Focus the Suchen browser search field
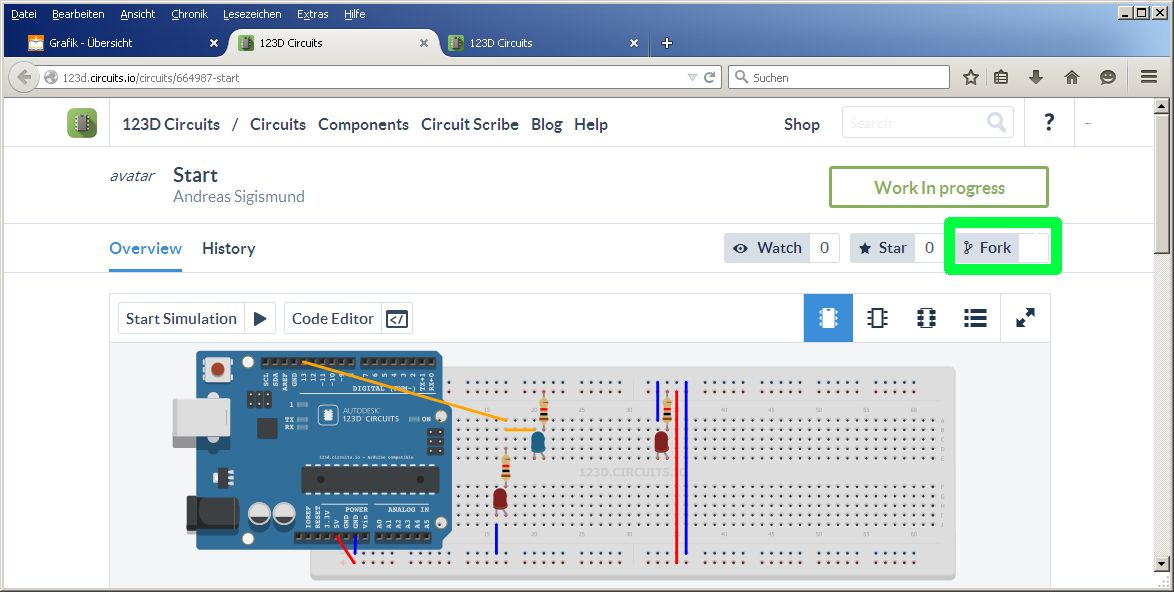Image resolution: width=1174 pixels, height=592 pixels. coord(839,77)
